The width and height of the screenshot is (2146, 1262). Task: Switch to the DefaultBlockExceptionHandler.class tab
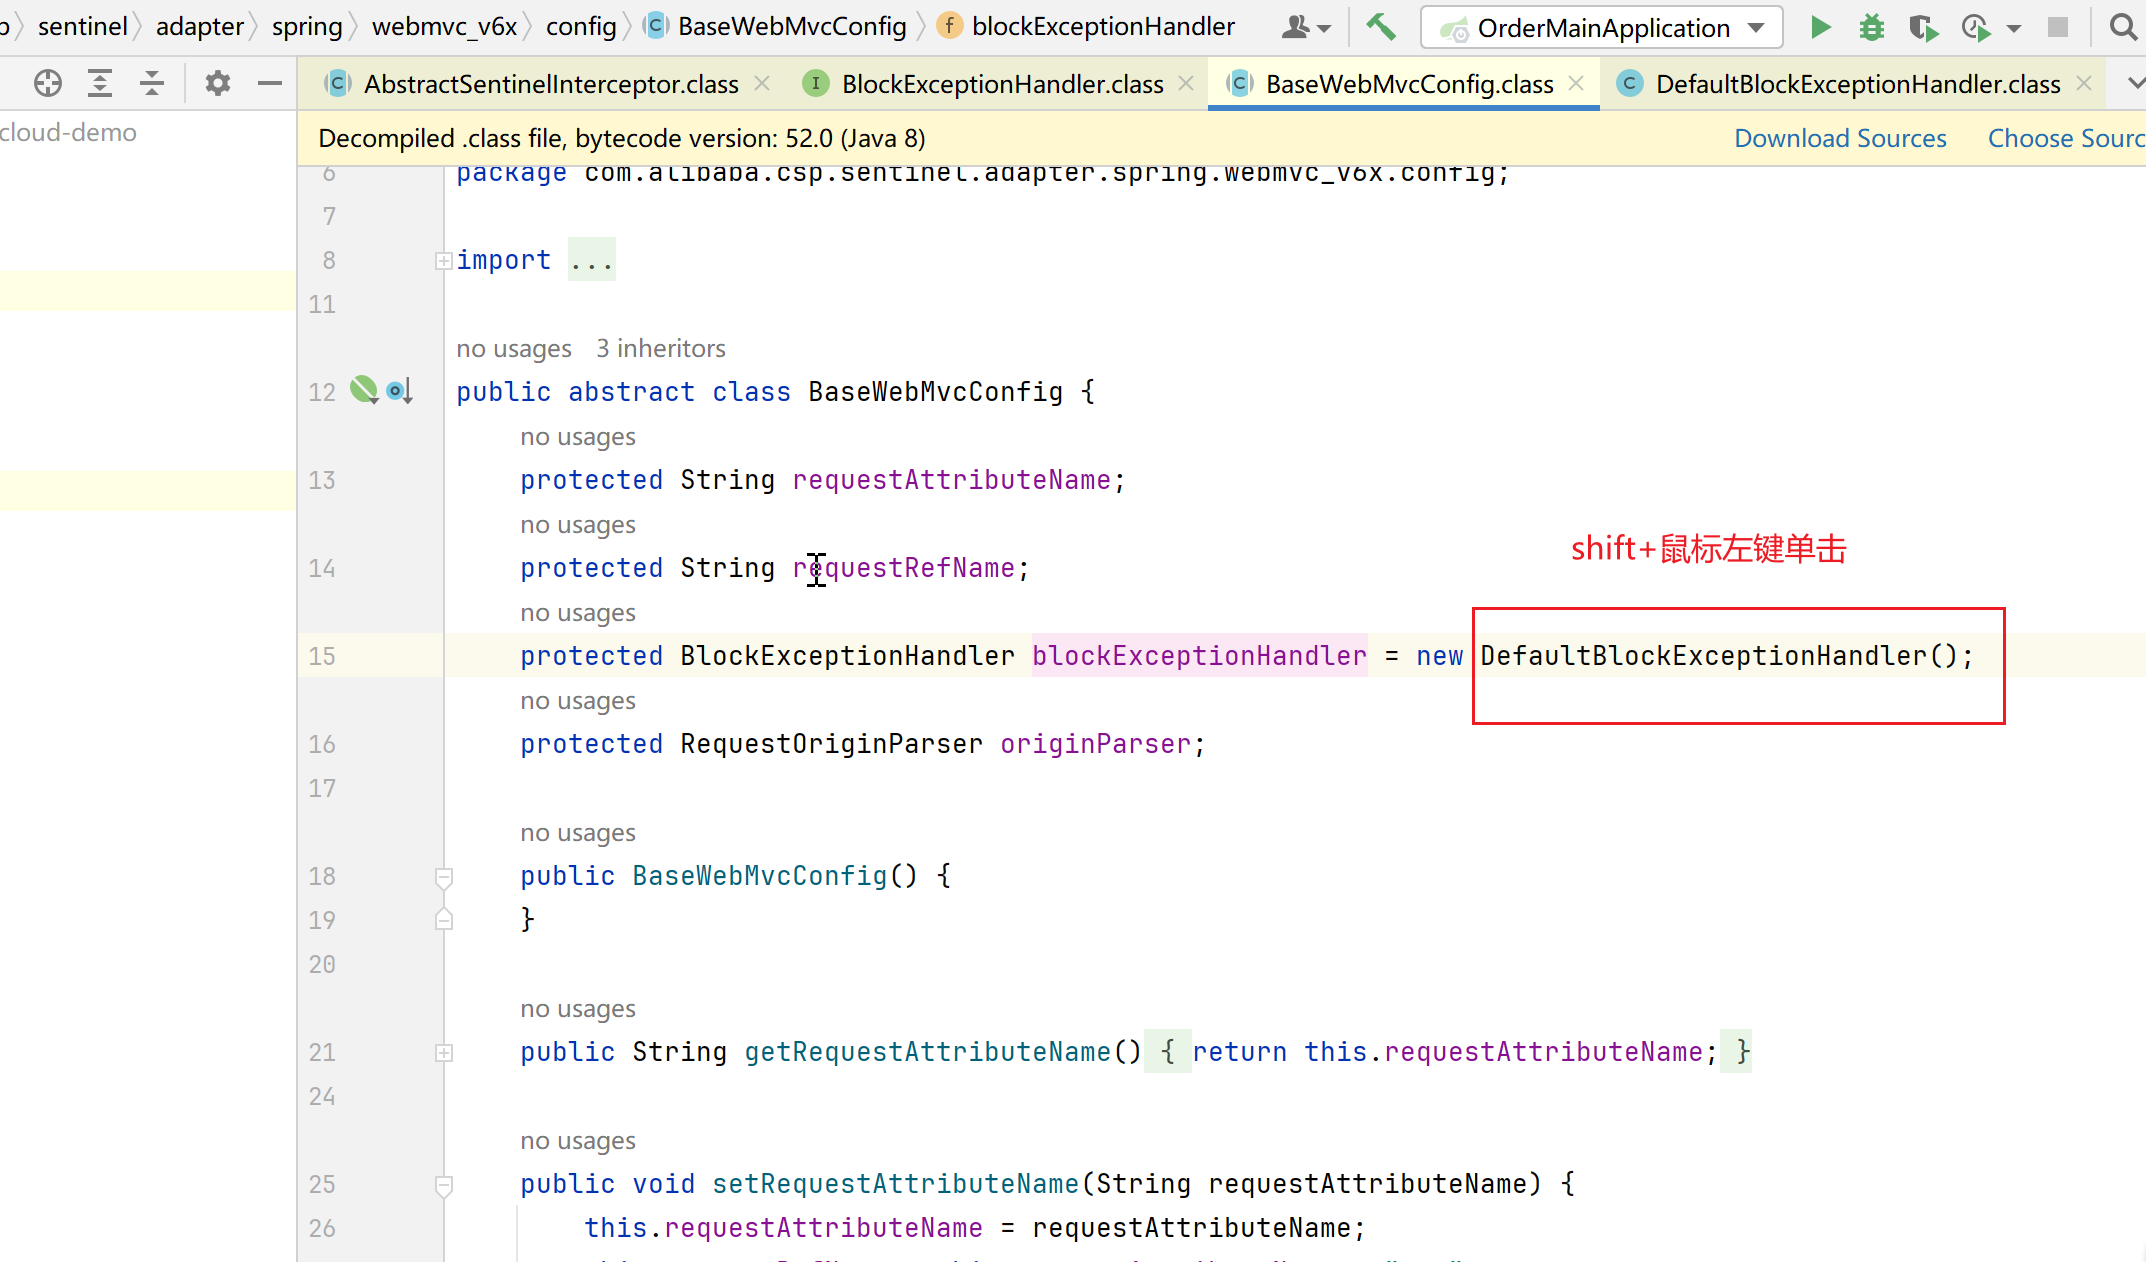click(1857, 84)
